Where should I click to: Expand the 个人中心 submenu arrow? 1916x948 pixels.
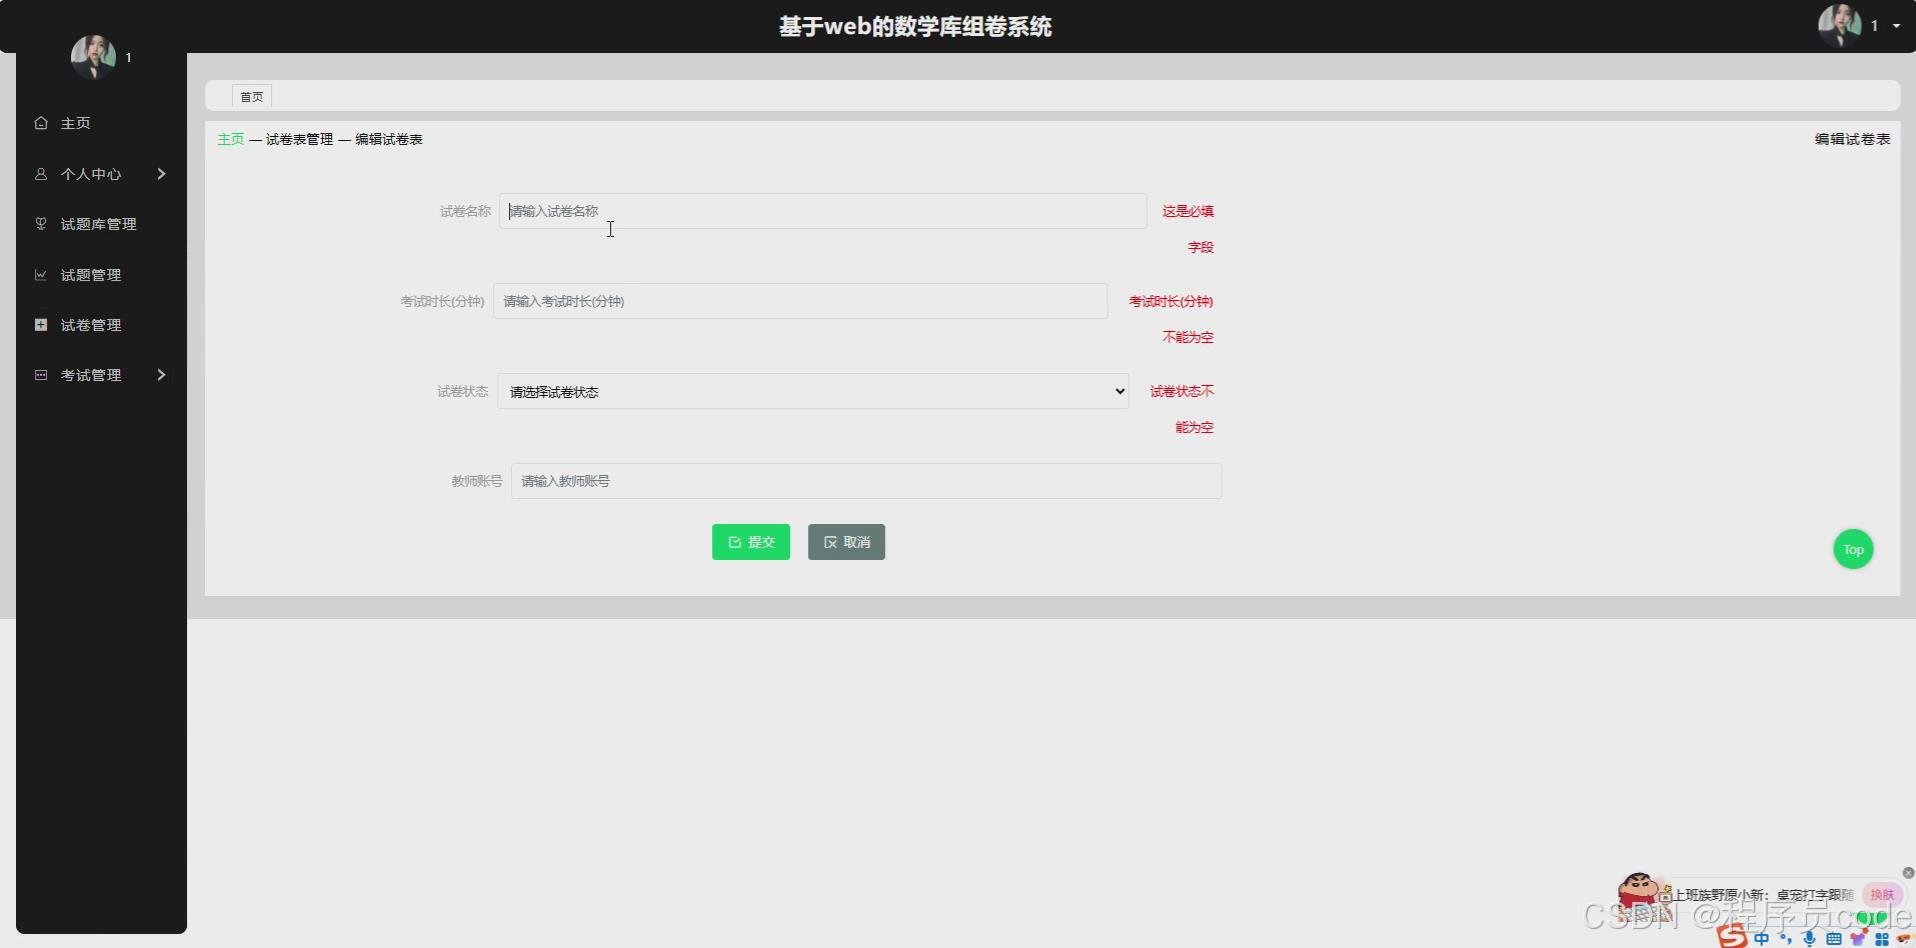tap(161, 174)
